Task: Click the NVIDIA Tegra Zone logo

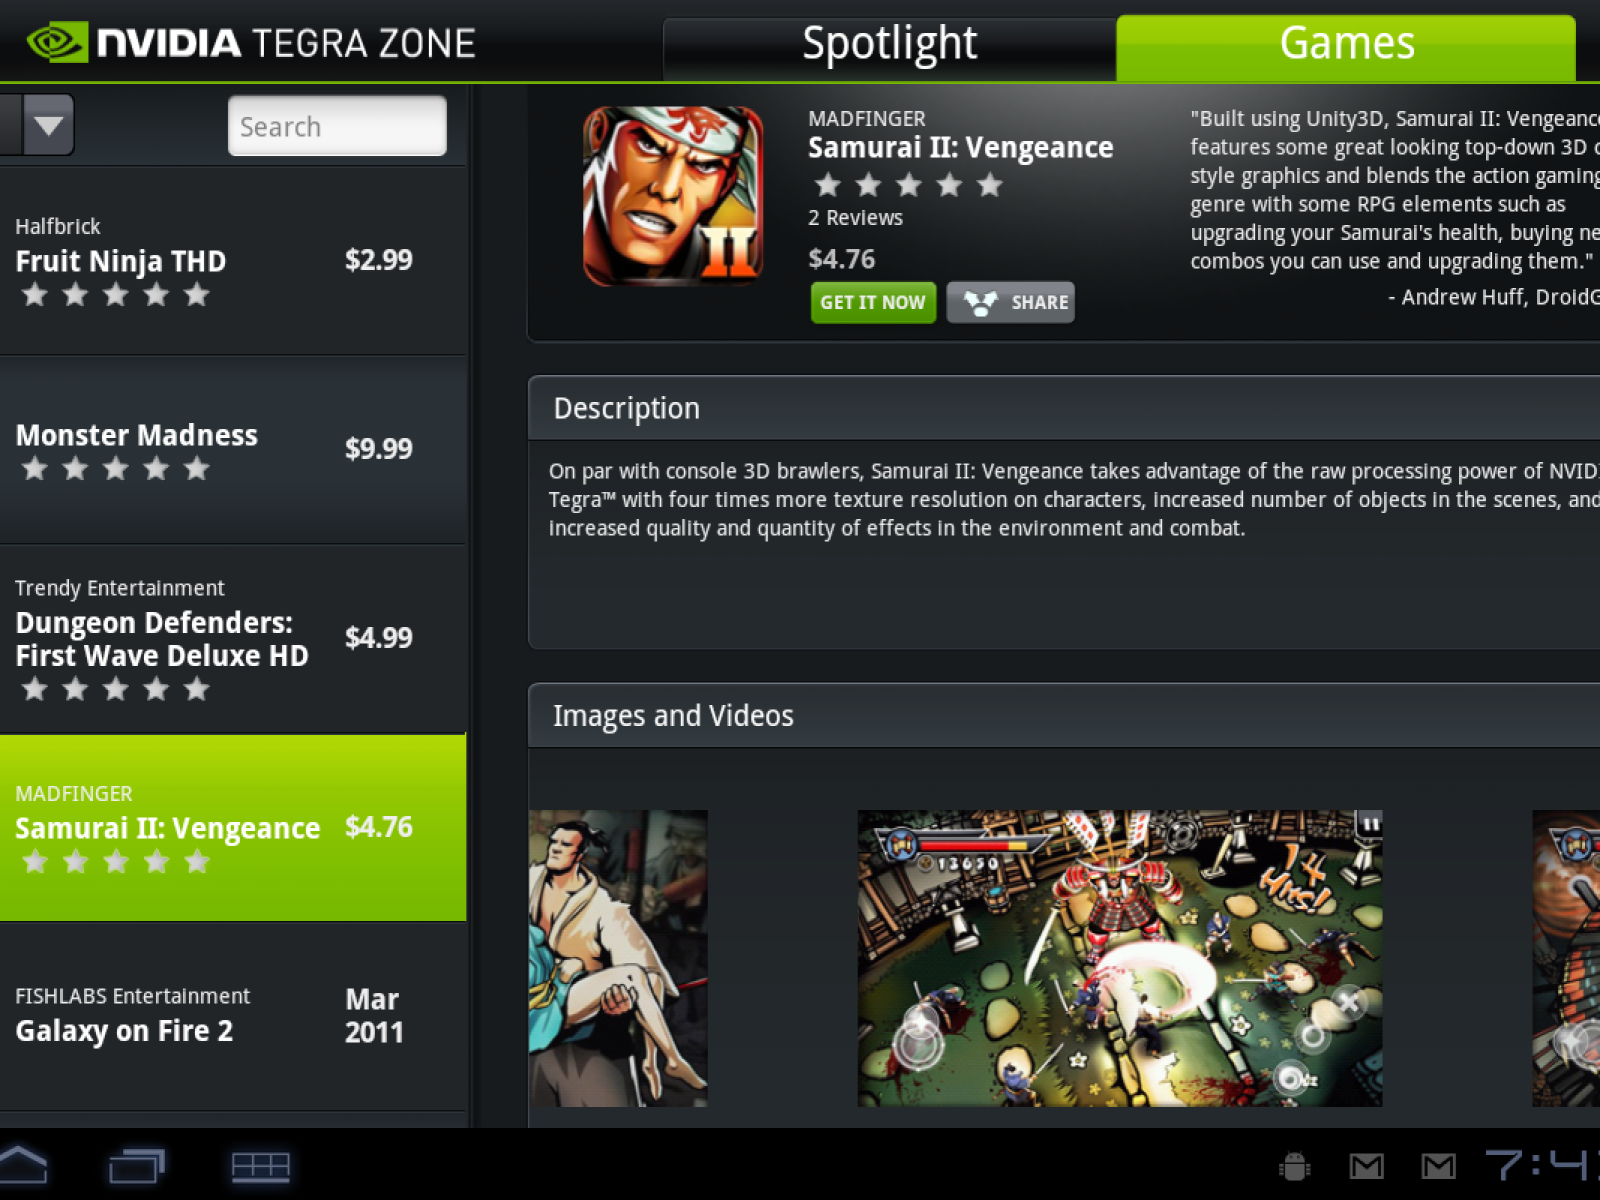Action: [251, 43]
